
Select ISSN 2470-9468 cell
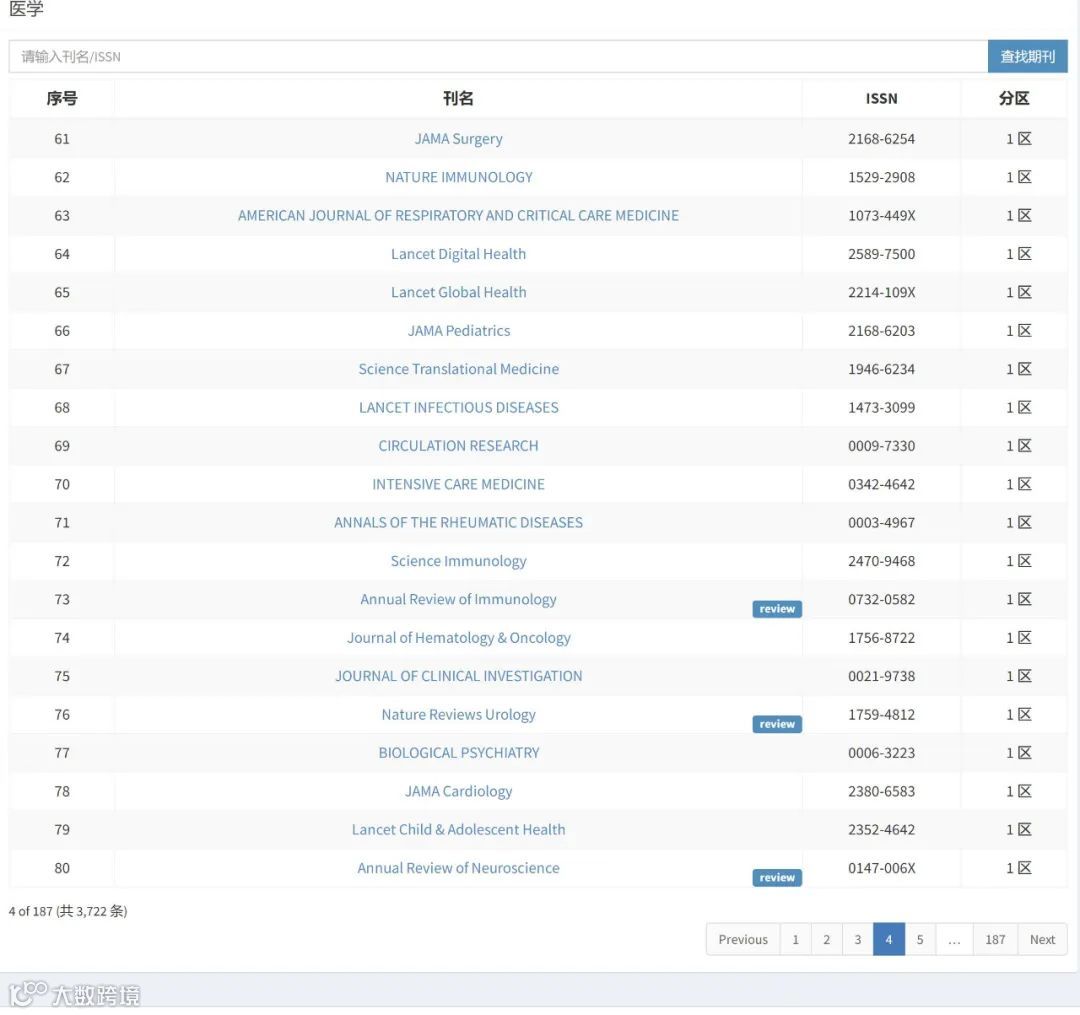tap(882, 561)
